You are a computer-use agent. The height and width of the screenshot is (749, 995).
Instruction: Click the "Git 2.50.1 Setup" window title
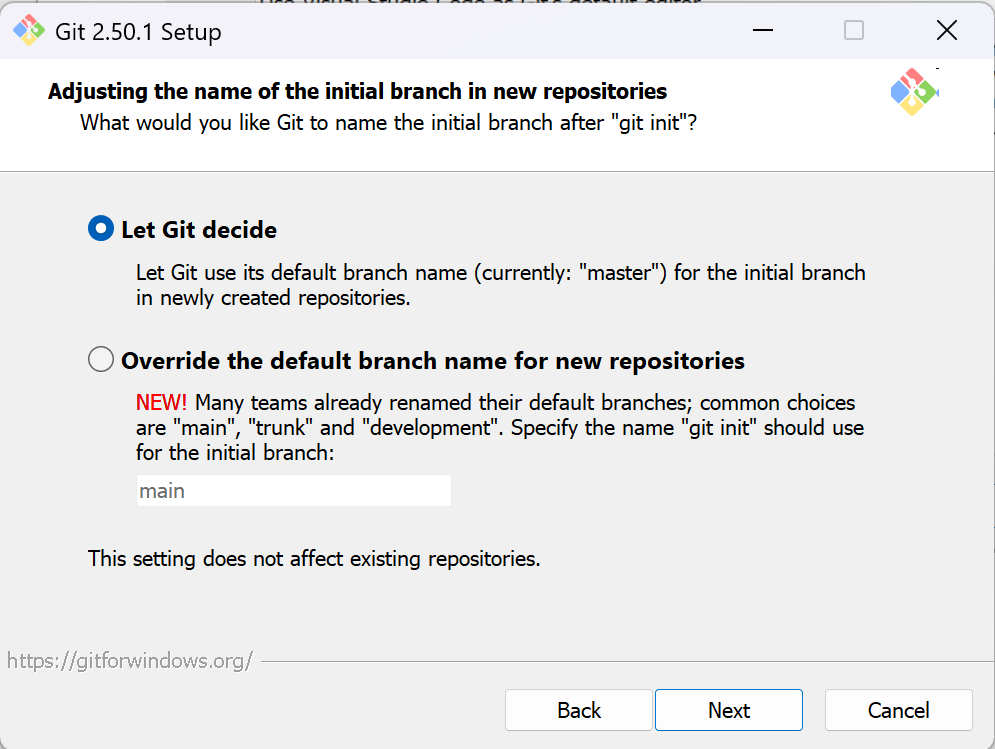(138, 32)
